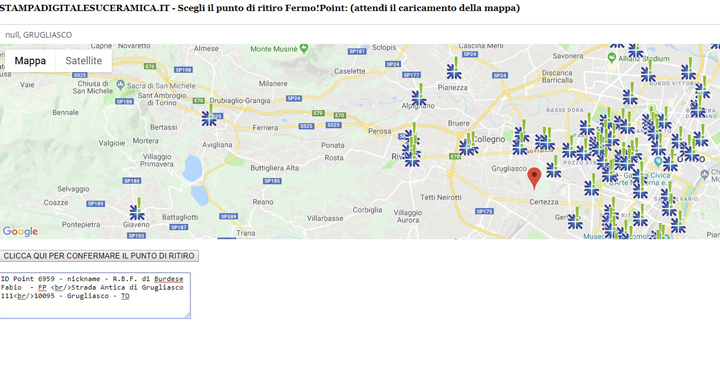This screenshot has height=385, width=720.
Task: Click the Allianz Stadium place icon
Action: (x=612, y=57)
